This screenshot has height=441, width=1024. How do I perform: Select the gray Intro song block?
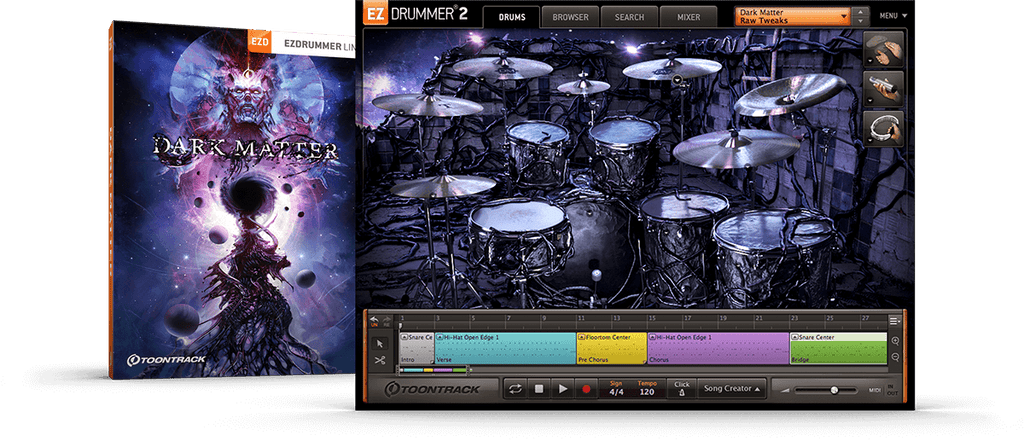417,348
